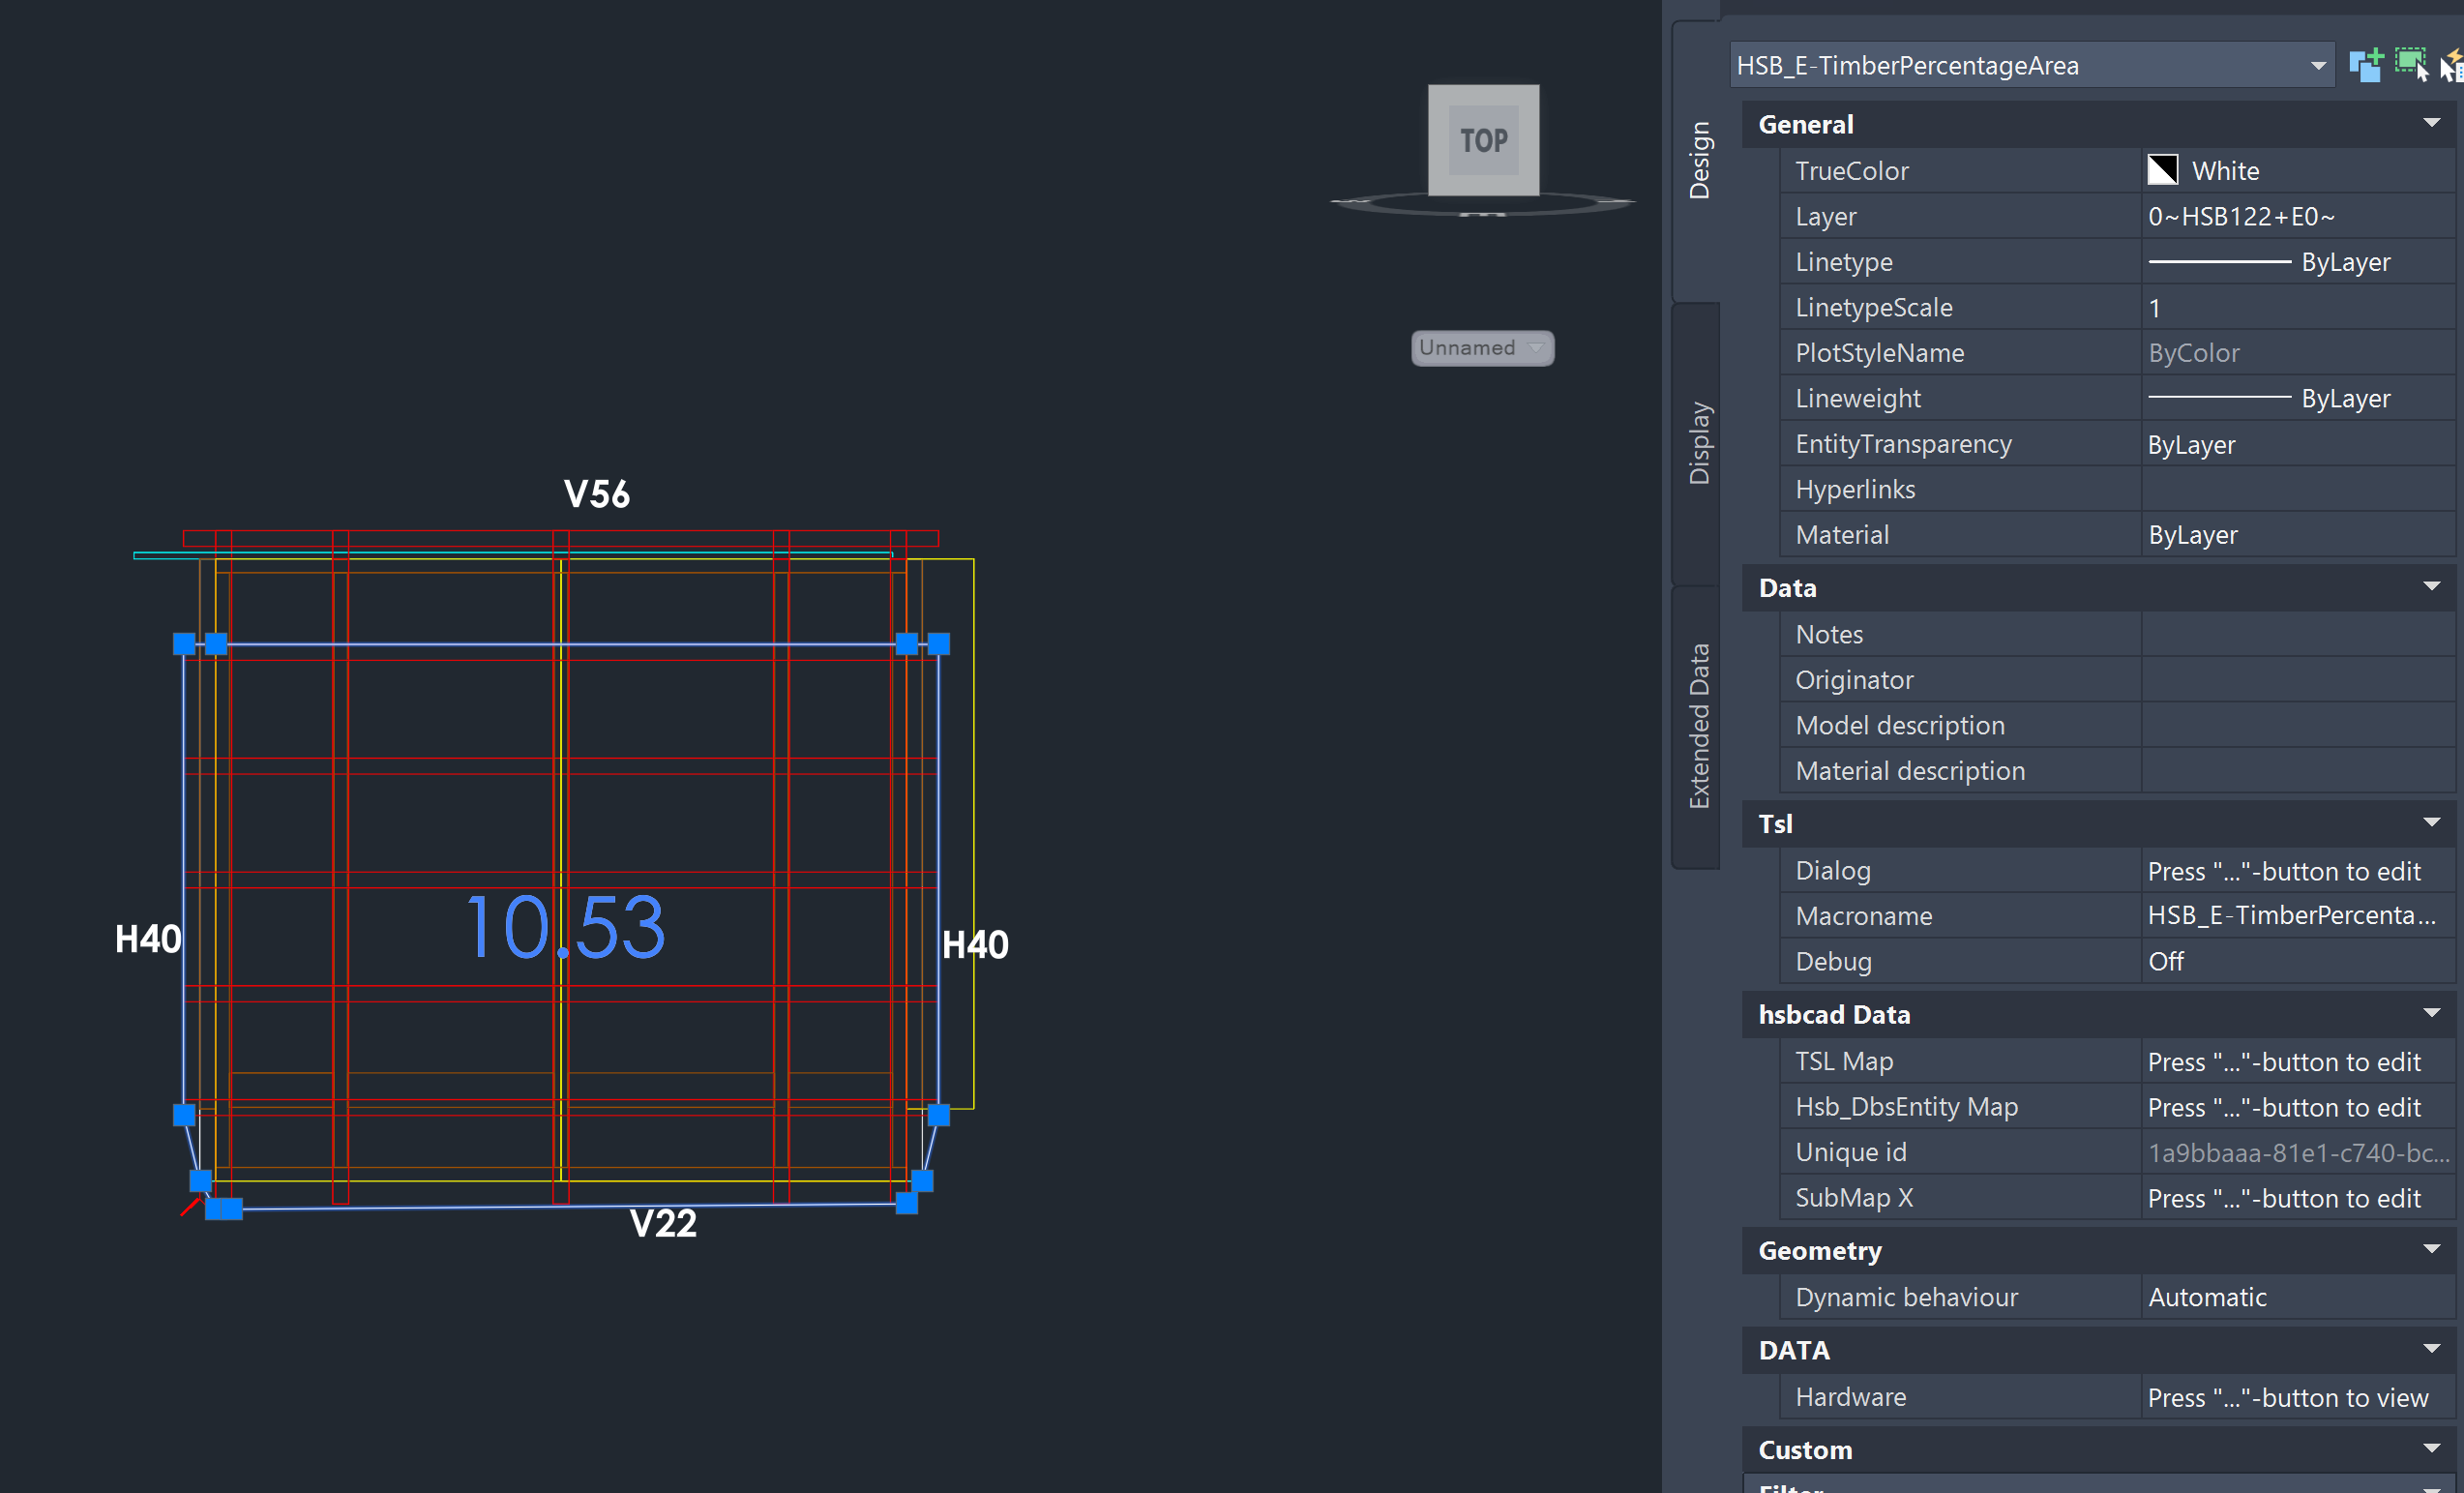Collapse the hsbcad Data section
This screenshot has height=1493, width=2464.
click(x=2431, y=1014)
